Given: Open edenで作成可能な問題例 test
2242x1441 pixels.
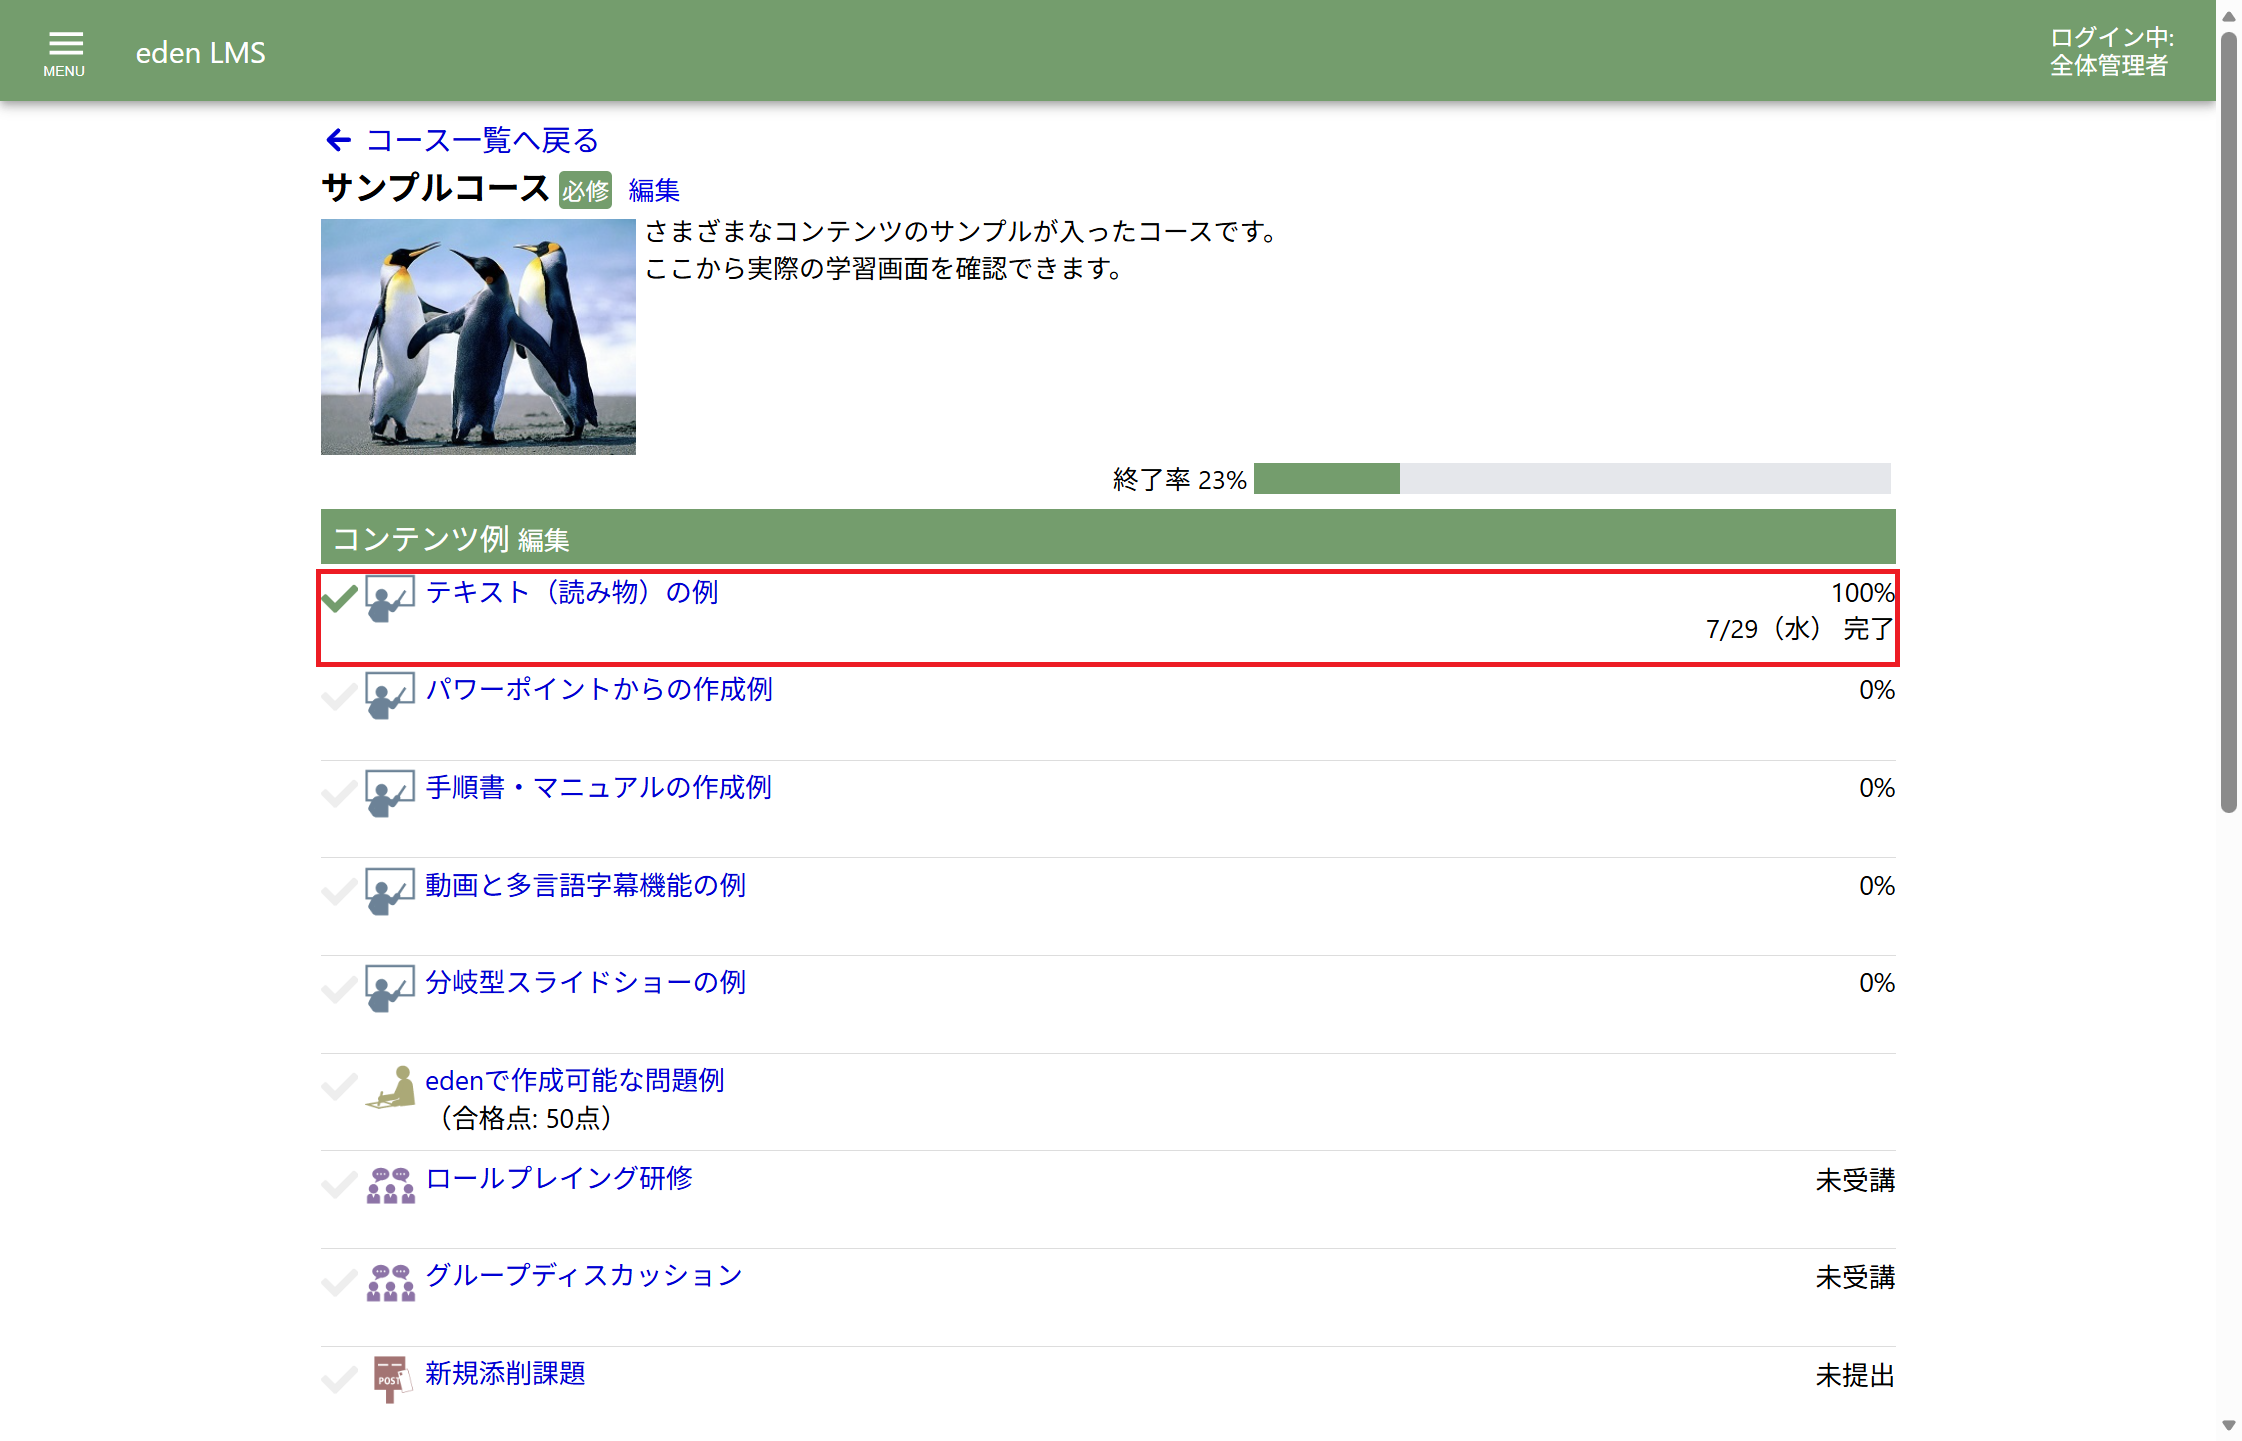Looking at the screenshot, I should [x=575, y=1080].
